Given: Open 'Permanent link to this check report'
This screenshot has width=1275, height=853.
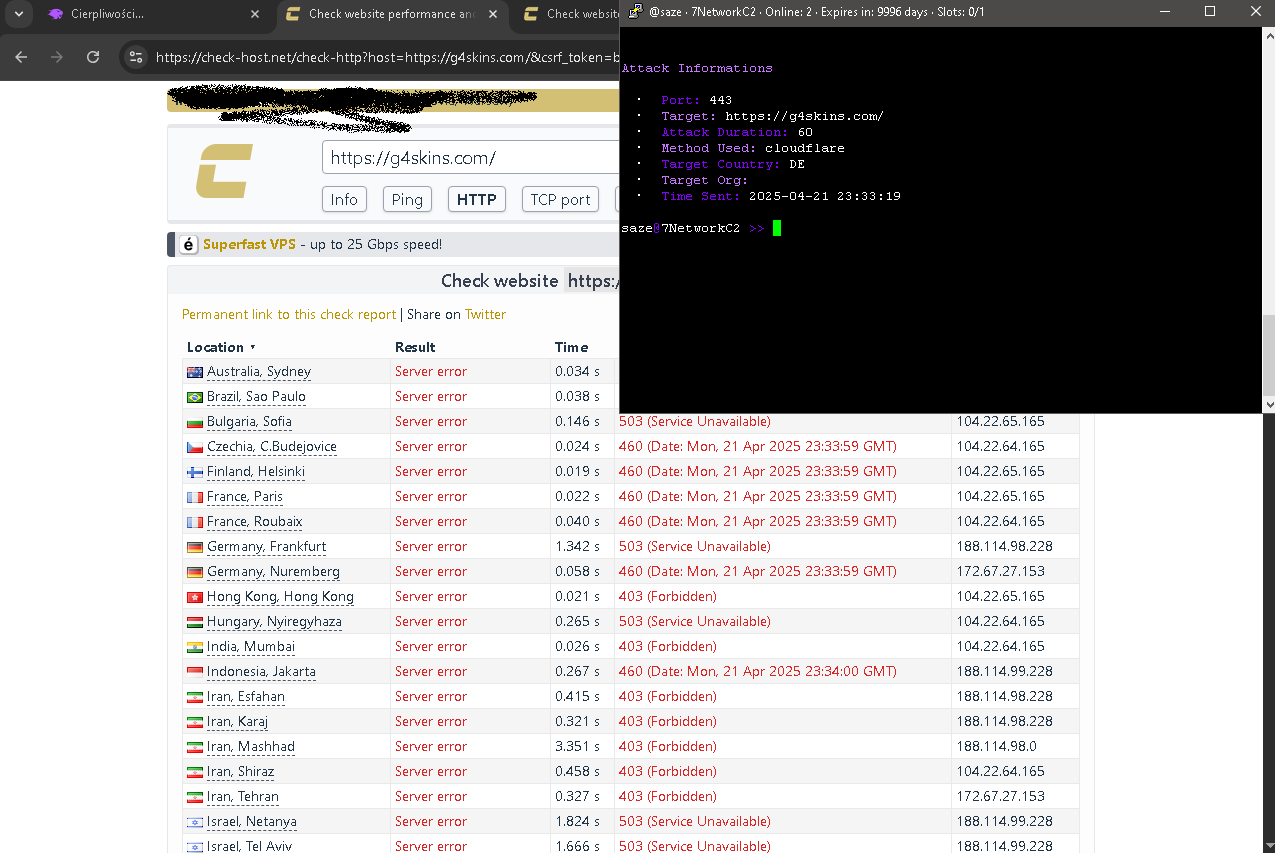Looking at the screenshot, I should (289, 314).
